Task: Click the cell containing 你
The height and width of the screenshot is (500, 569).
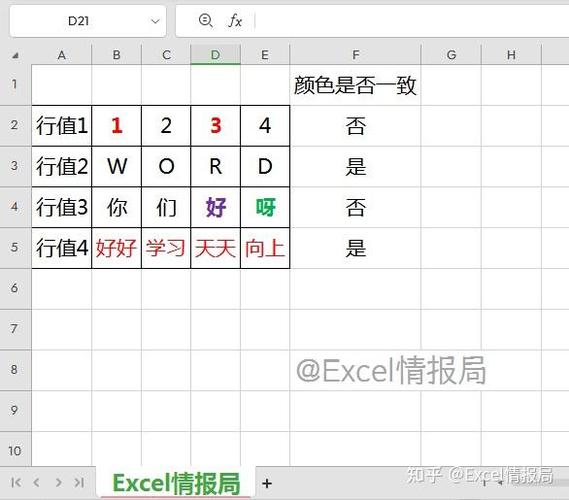Action: pos(116,207)
